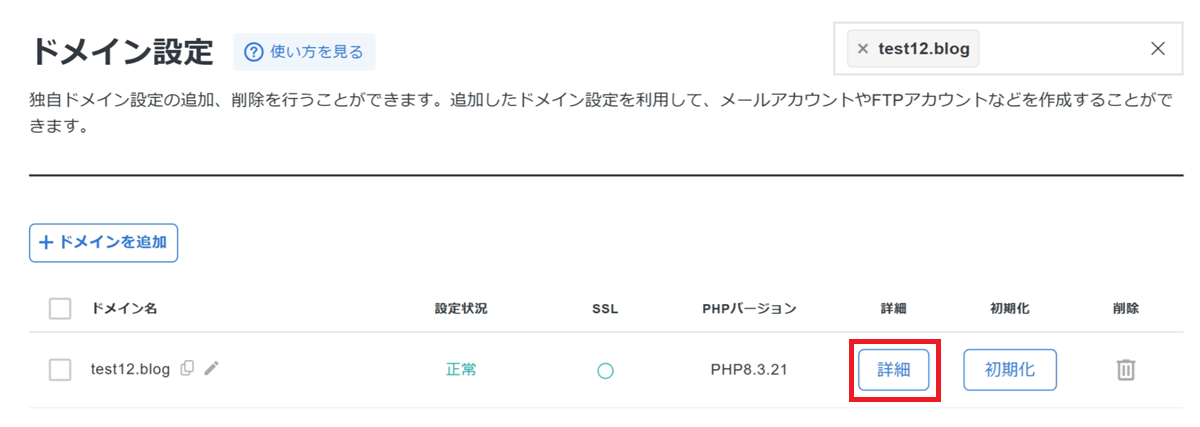The height and width of the screenshot is (427, 1200).
Task: Click the 正常 status text
Action: [x=461, y=370]
